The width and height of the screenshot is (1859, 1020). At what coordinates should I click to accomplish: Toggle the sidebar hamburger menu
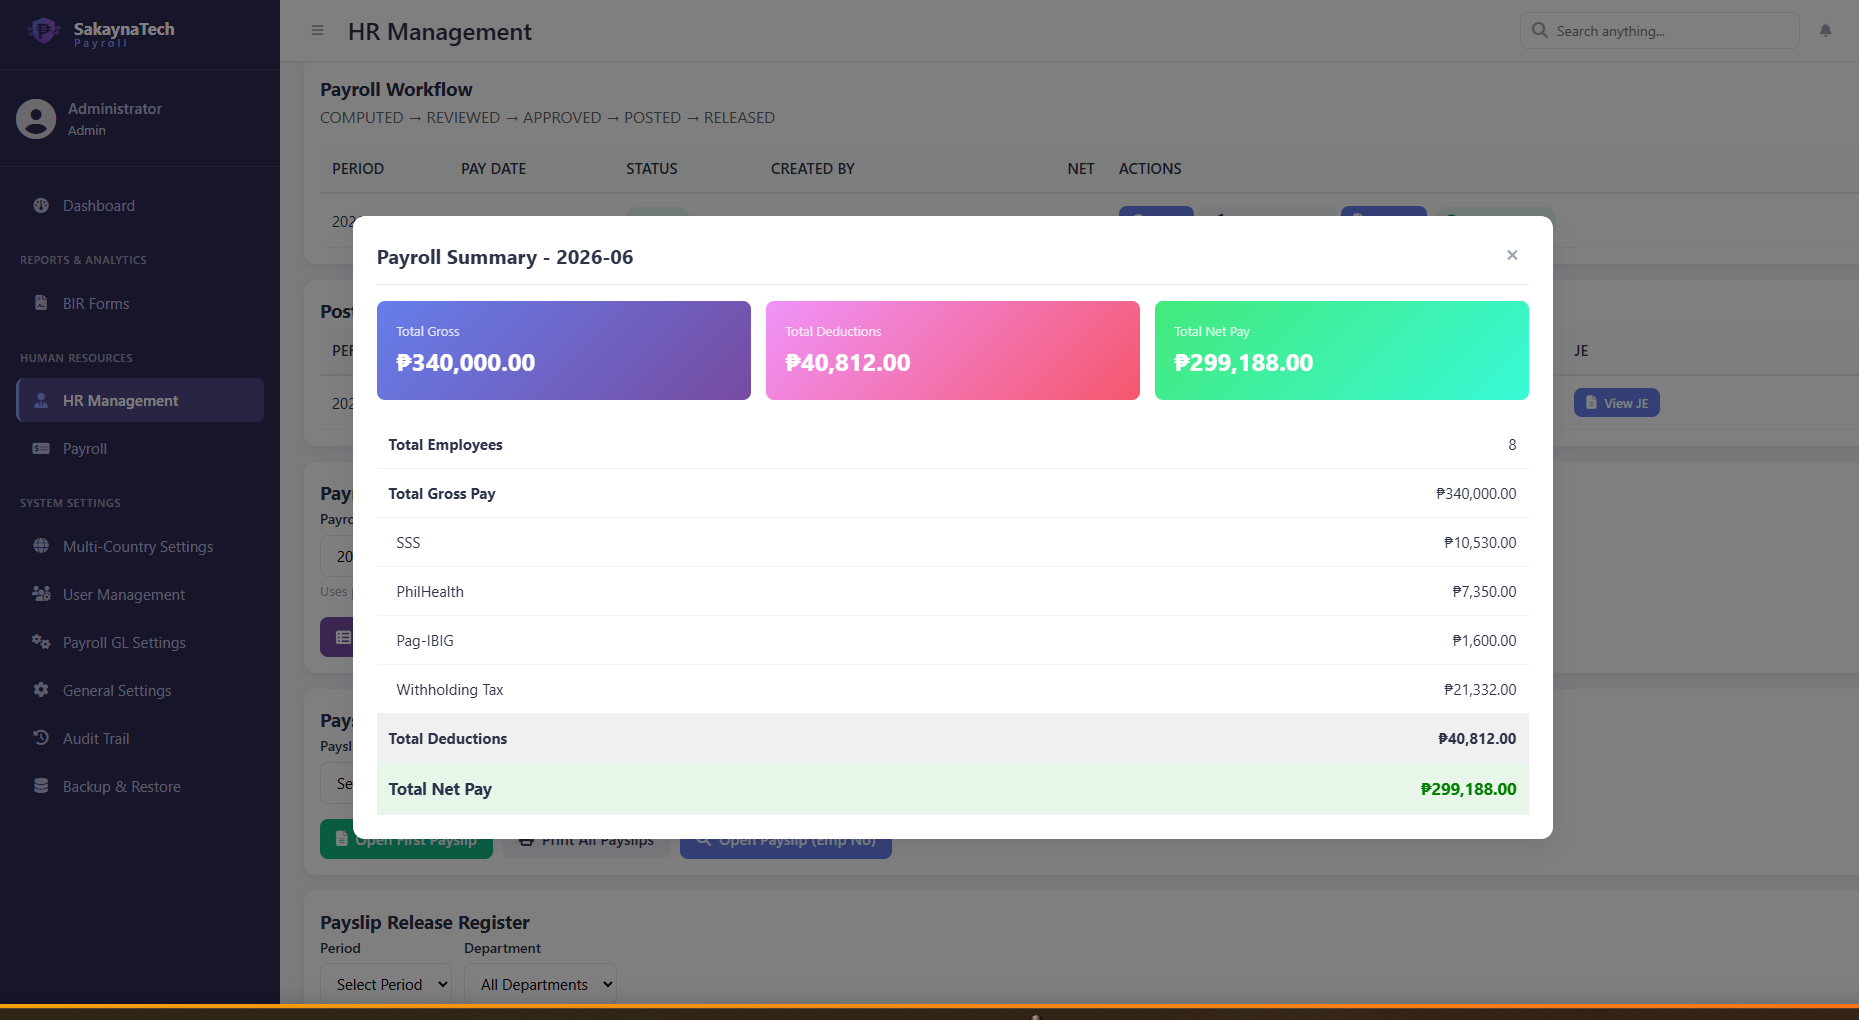[318, 31]
